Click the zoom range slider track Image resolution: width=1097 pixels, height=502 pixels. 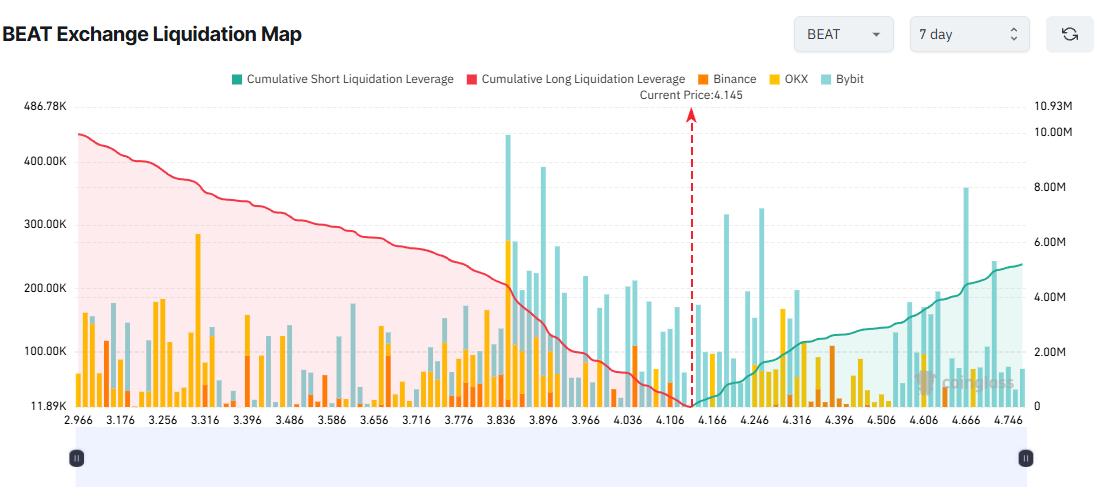(550, 458)
